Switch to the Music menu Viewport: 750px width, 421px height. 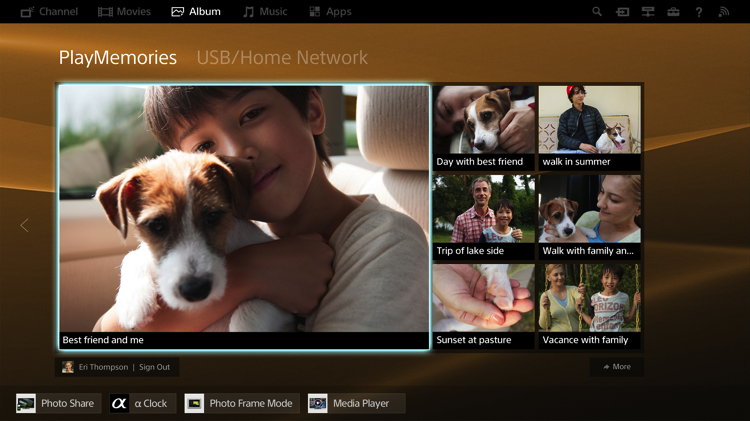(x=265, y=11)
